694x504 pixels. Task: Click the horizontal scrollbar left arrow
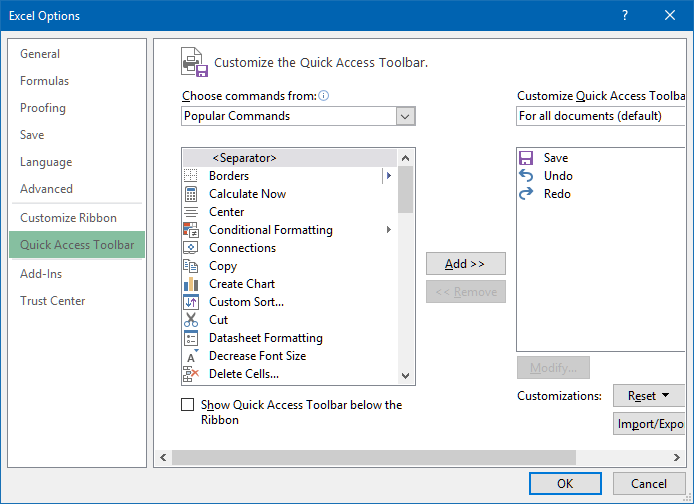[163, 458]
